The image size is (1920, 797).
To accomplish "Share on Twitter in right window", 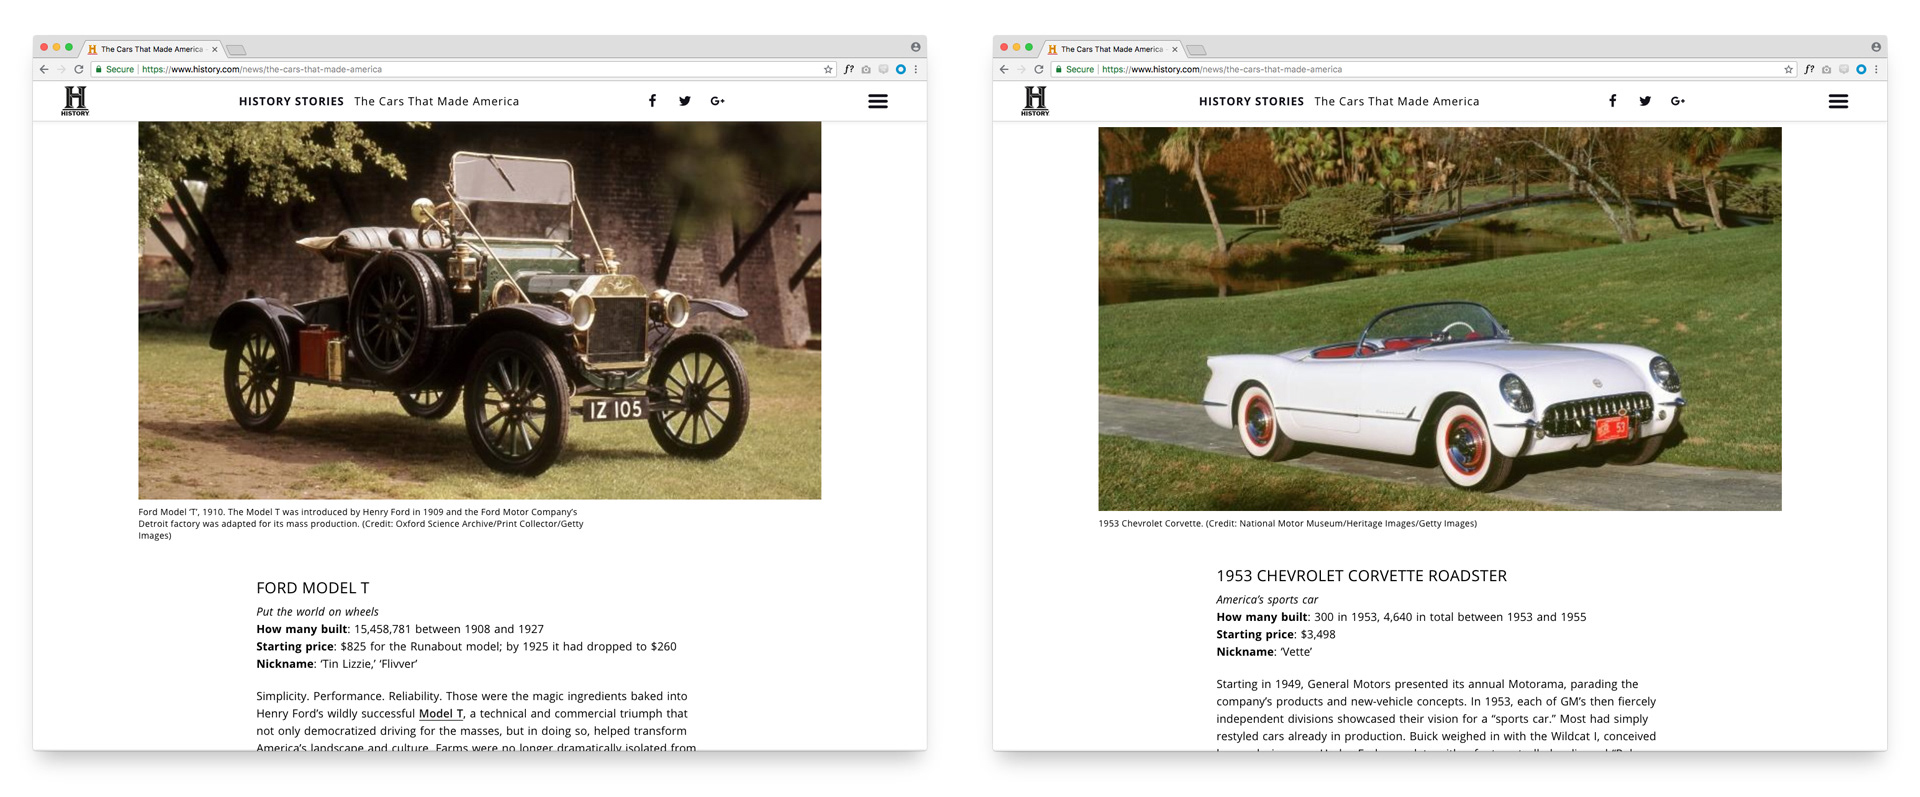I will [x=1645, y=101].
